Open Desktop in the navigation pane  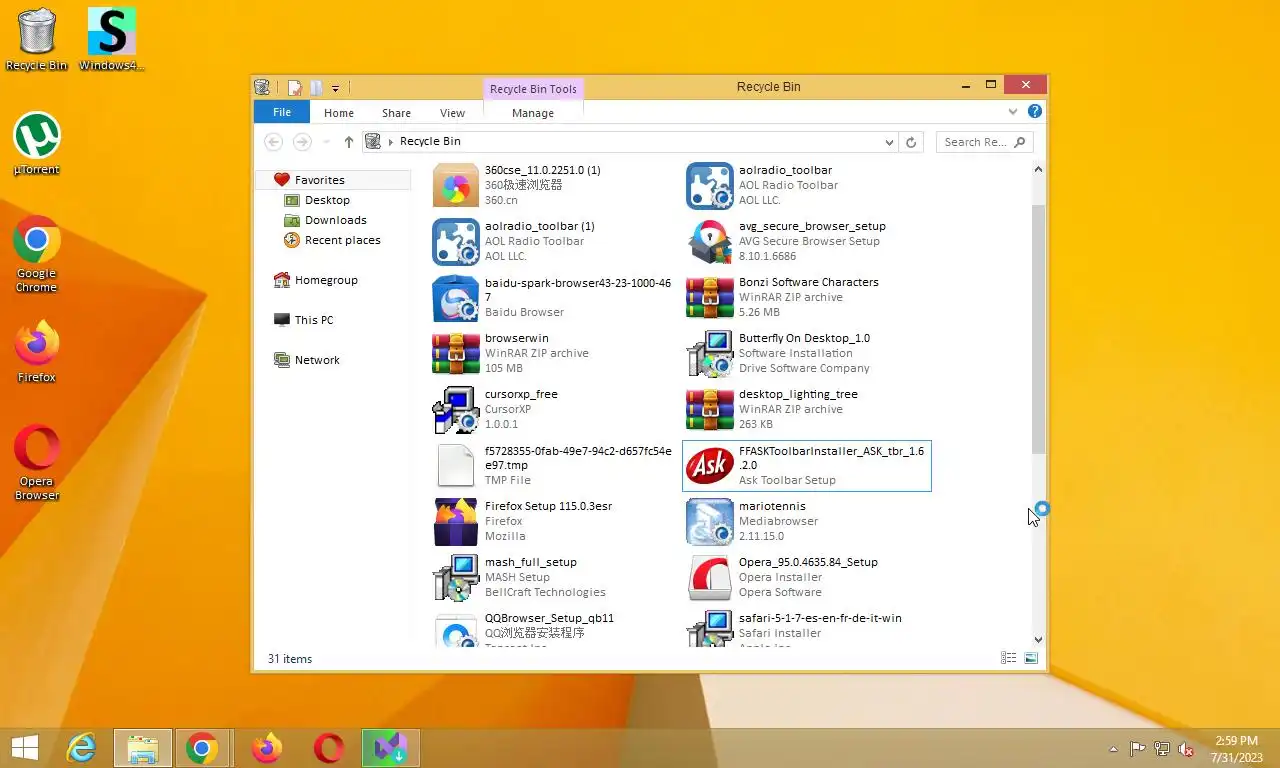pyautogui.click(x=327, y=200)
